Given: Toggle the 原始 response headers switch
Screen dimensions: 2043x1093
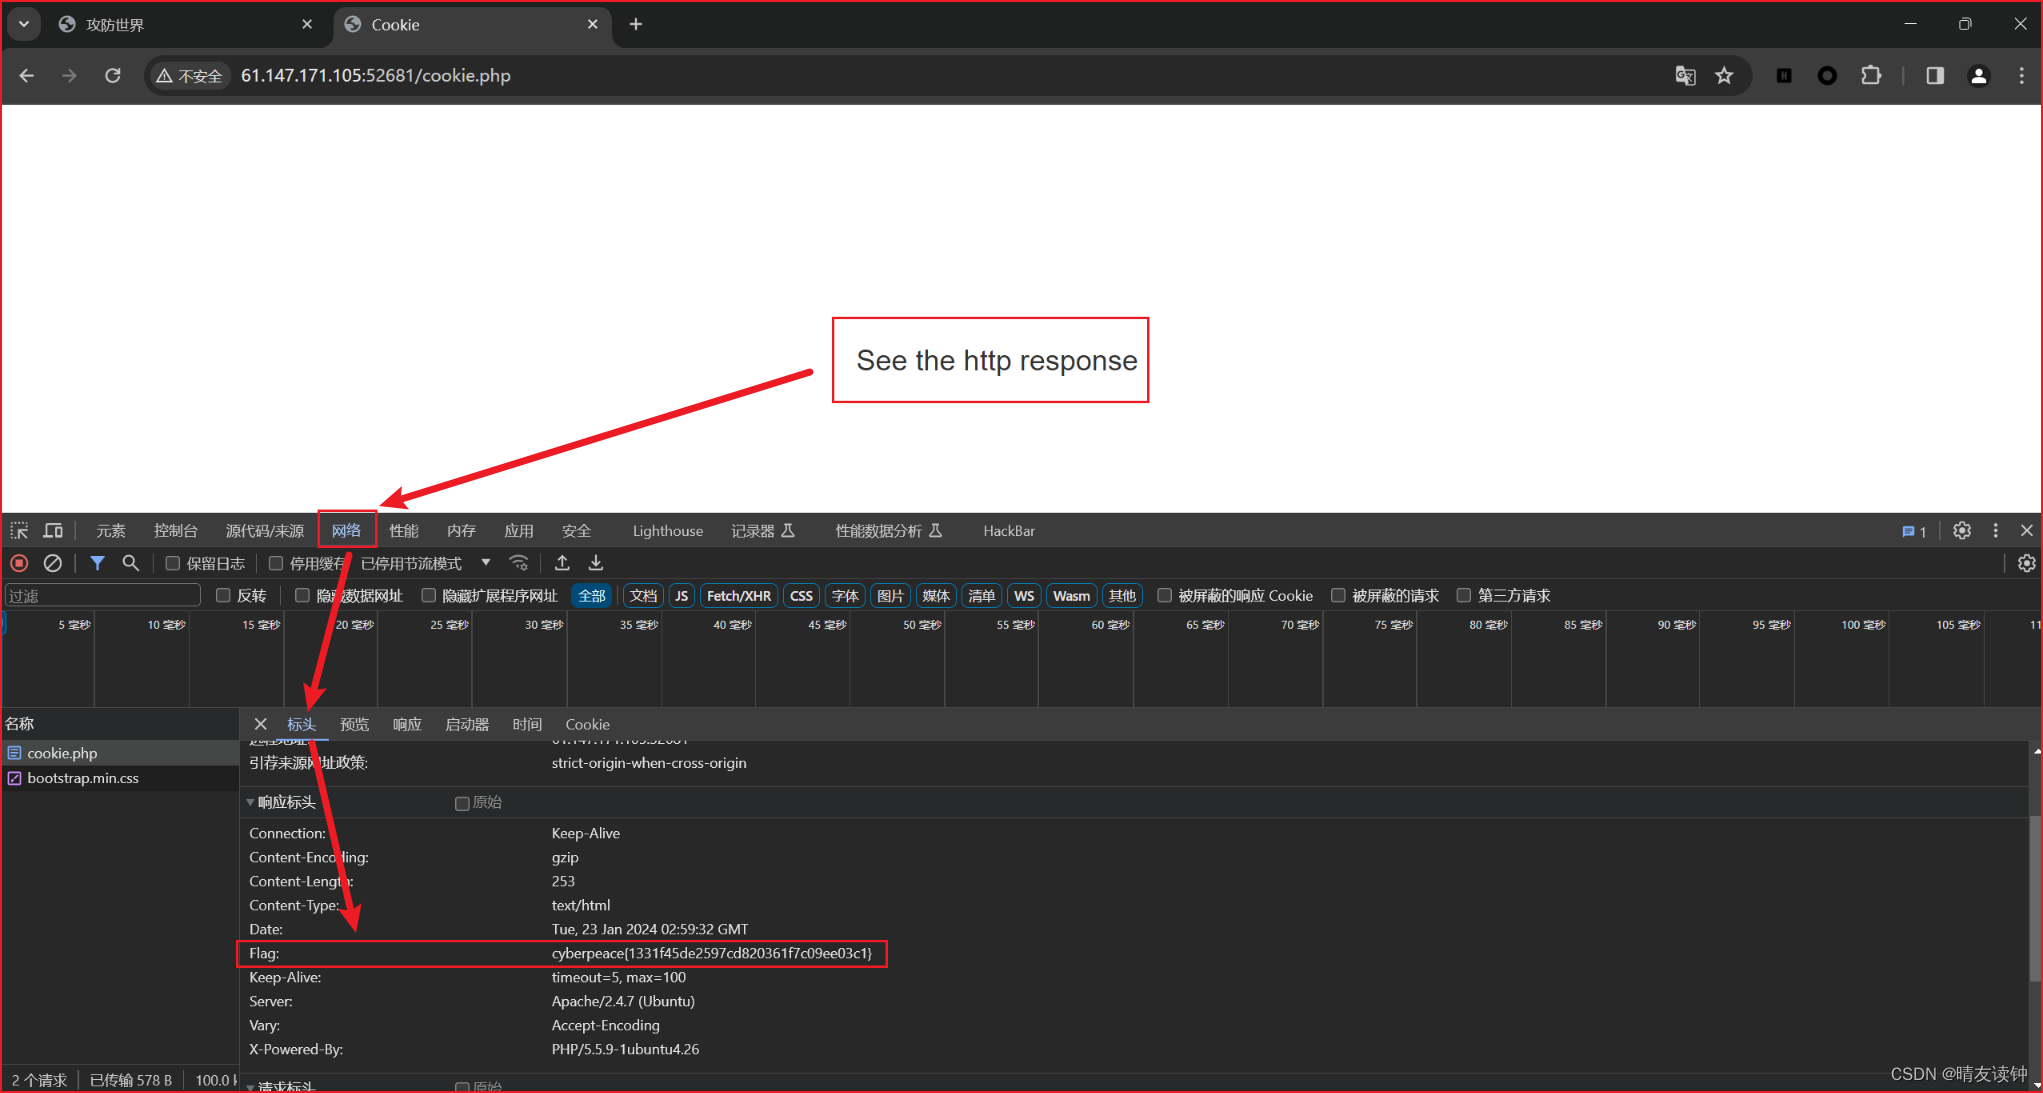Looking at the screenshot, I should tap(461, 802).
